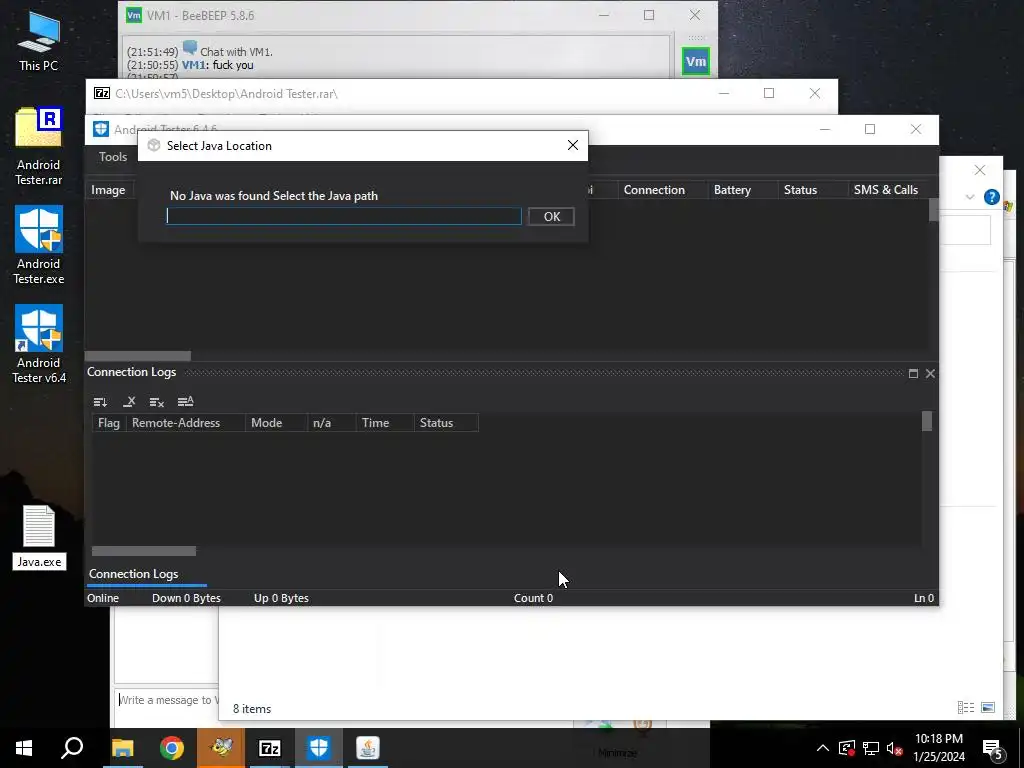This screenshot has width=1024, height=768.
Task: Open Google Chrome from taskbar
Action: 172,748
